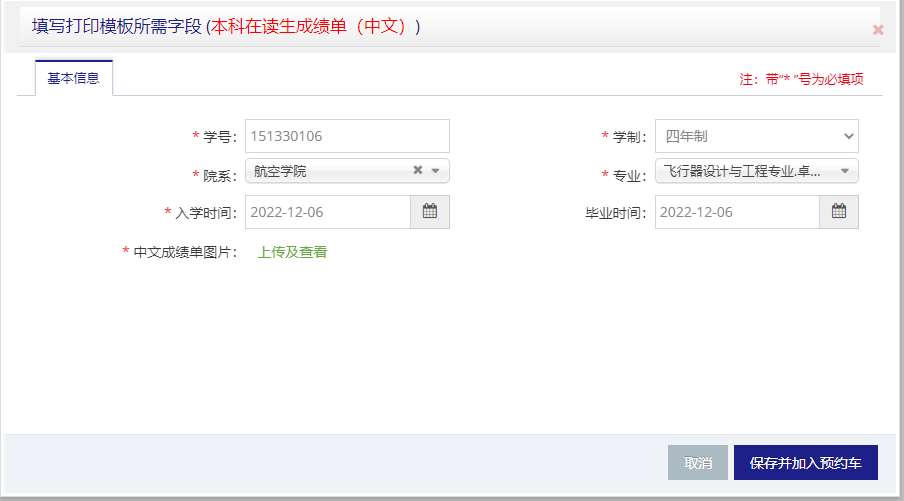
Task: Close the dialog with the top-right X
Action: (878, 30)
